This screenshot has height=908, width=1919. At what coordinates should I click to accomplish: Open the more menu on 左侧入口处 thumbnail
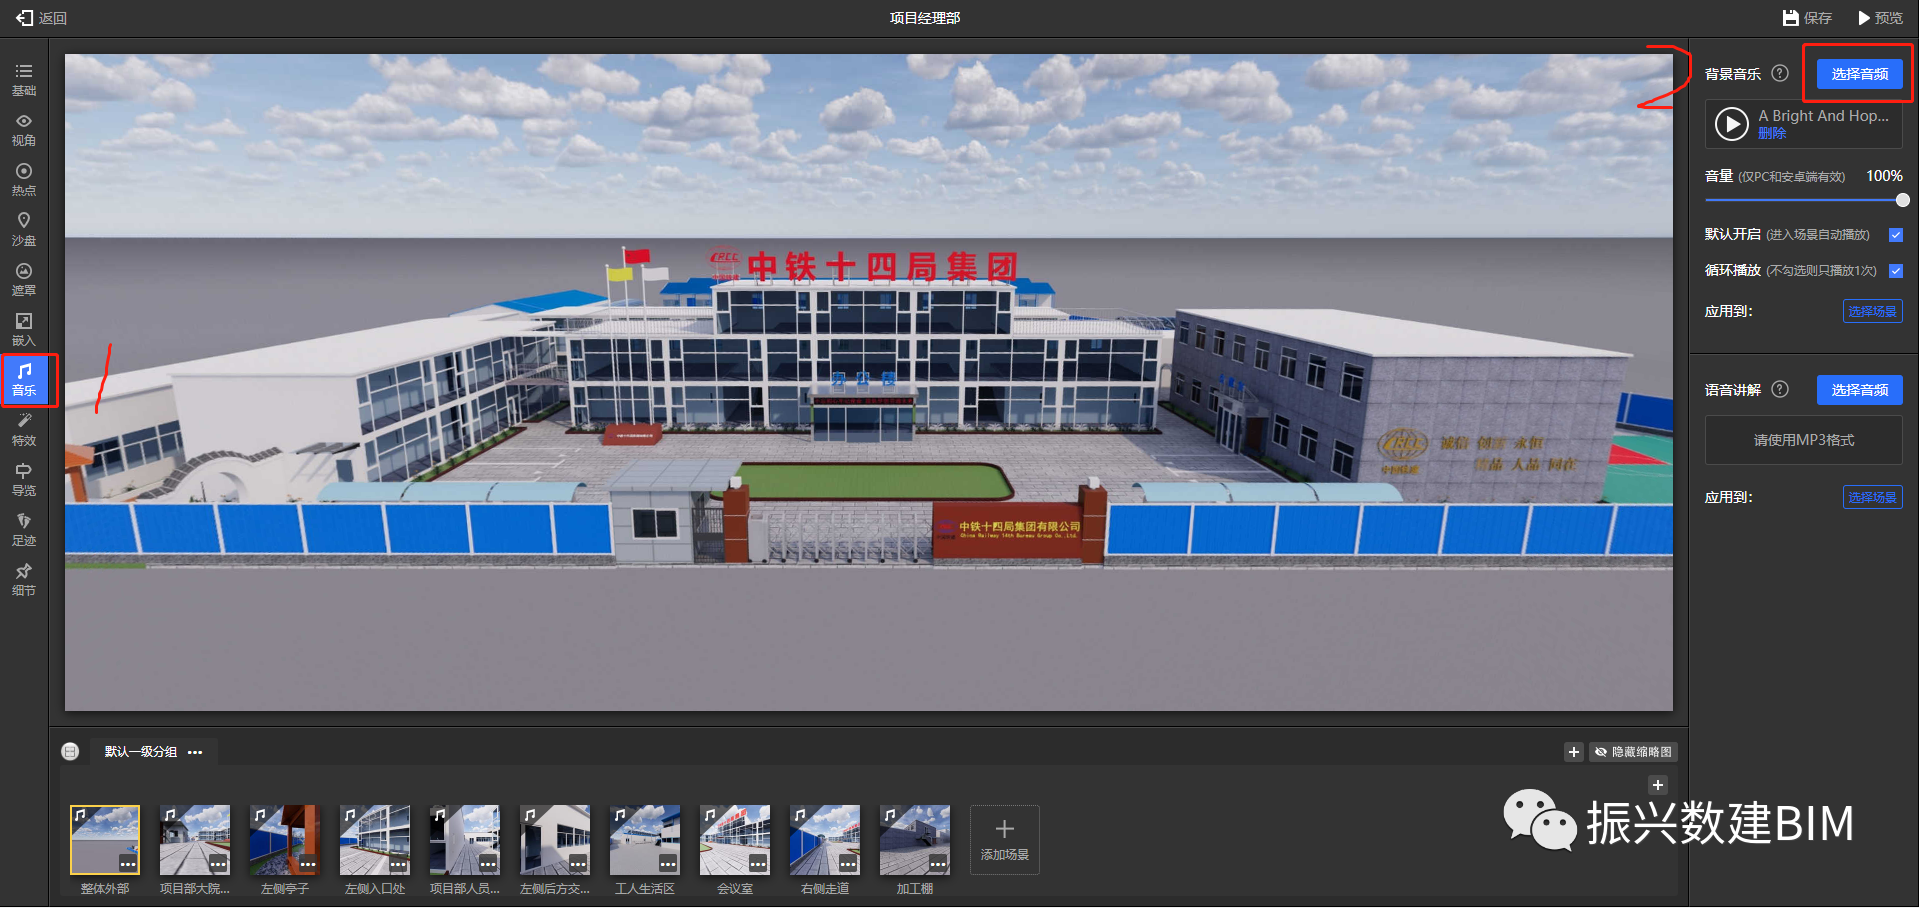398,863
